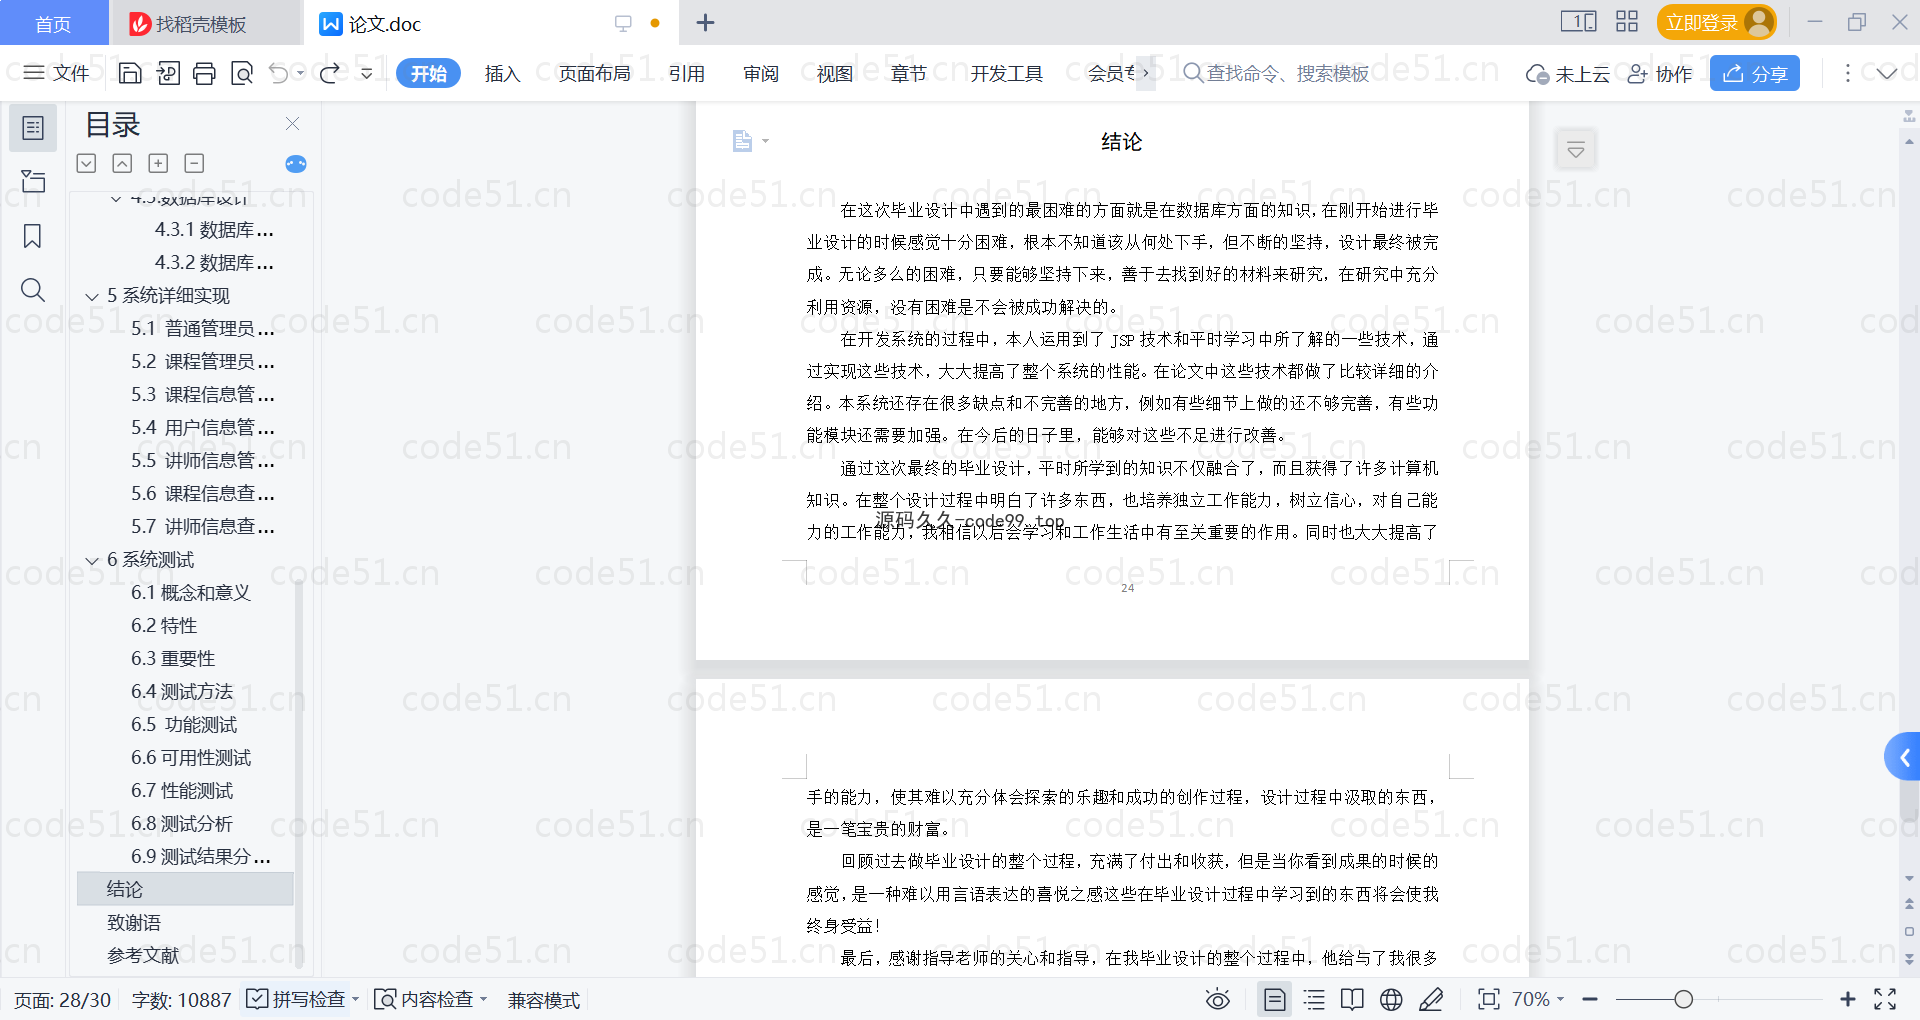Switch to web layout globe icon

tap(1391, 999)
